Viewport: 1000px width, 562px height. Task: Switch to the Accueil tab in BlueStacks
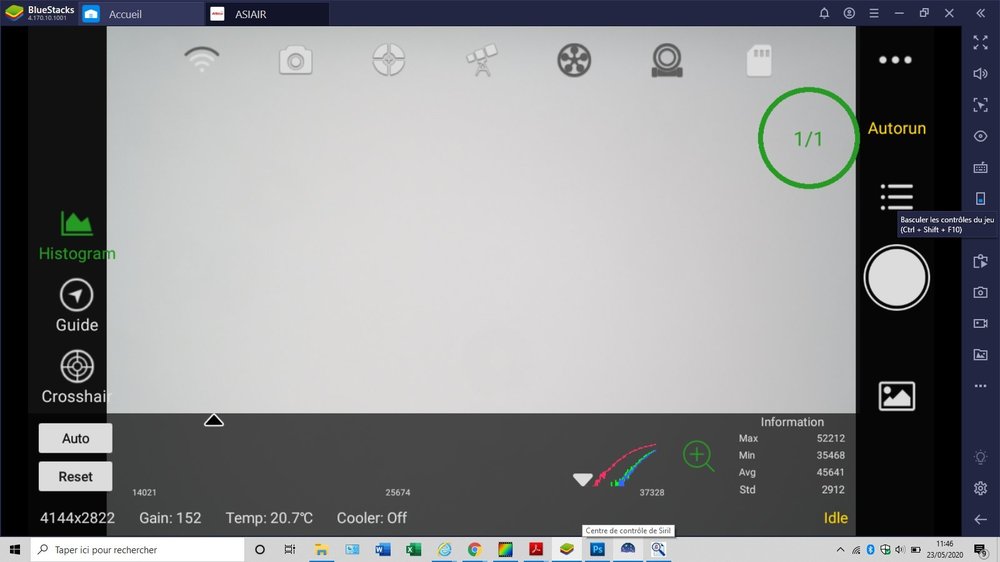click(x=140, y=14)
